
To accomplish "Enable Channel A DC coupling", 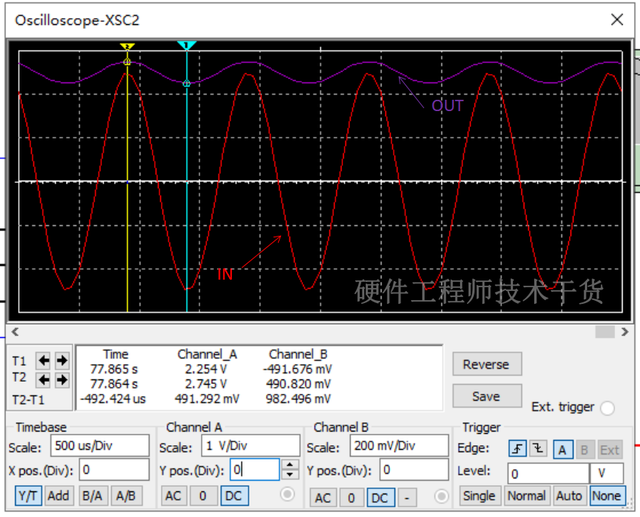I will [x=233, y=495].
